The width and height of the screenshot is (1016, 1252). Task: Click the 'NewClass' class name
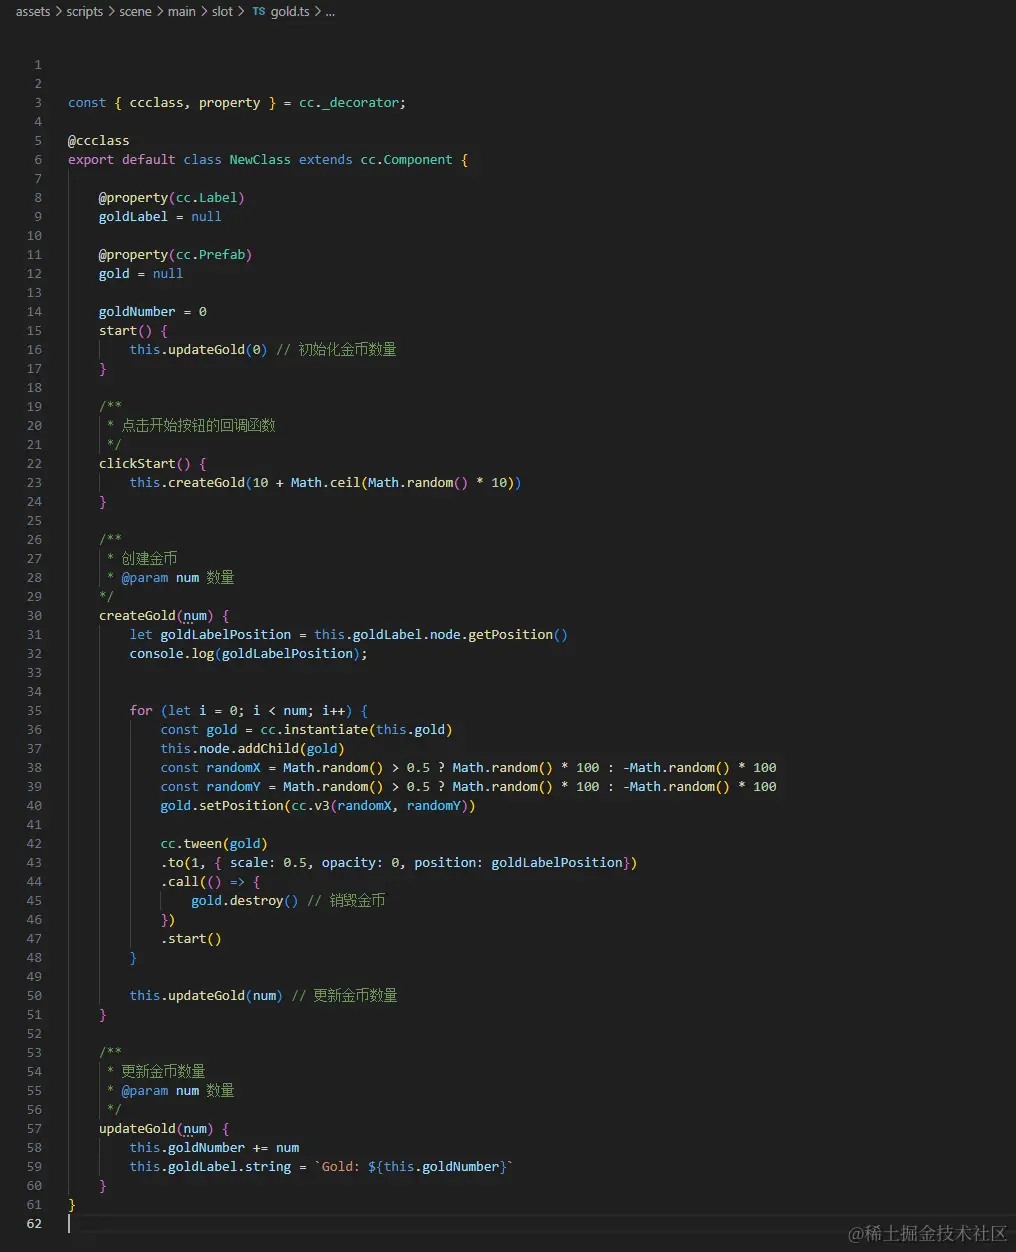260,160
